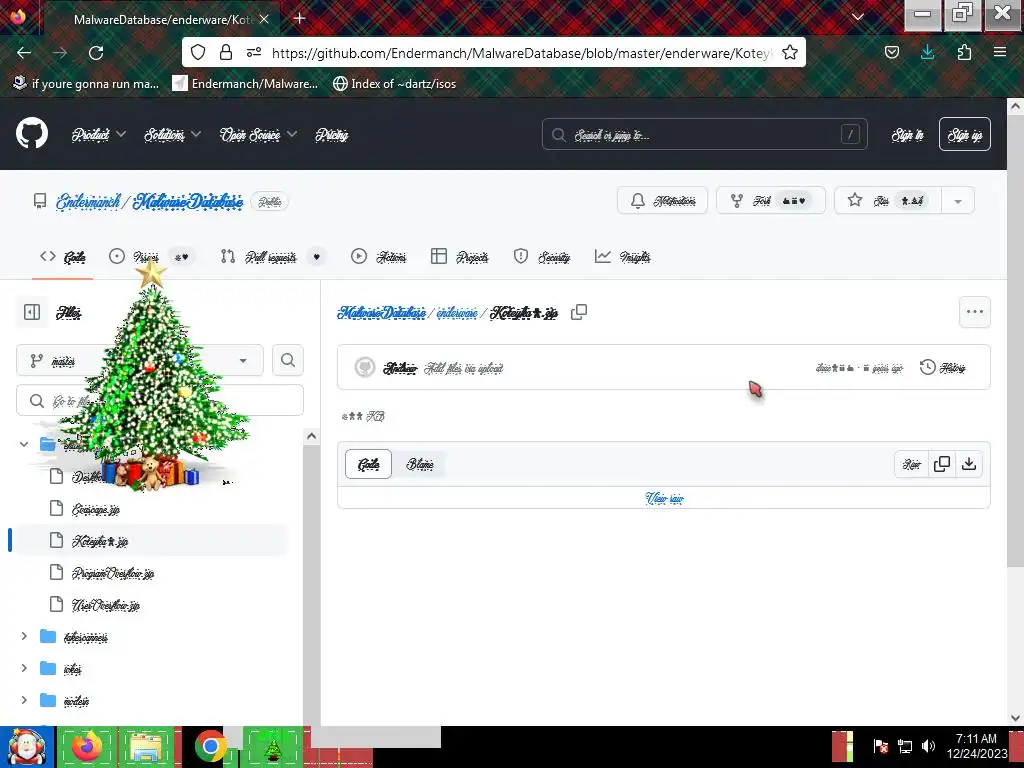Viewport: 1024px width, 768px height.
Task: Collapse the Files side panel icon
Action: (32, 312)
